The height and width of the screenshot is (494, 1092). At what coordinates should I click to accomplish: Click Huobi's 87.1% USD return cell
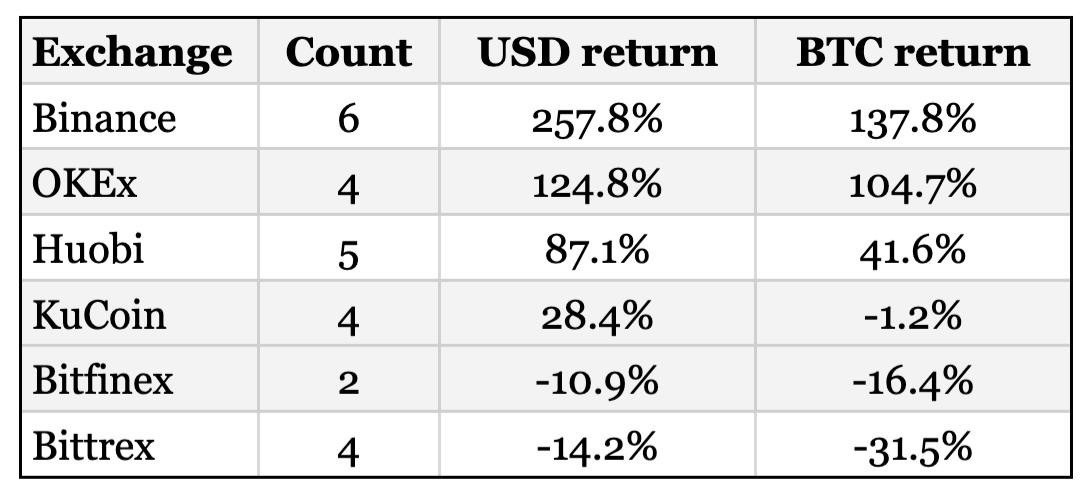click(x=597, y=249)
